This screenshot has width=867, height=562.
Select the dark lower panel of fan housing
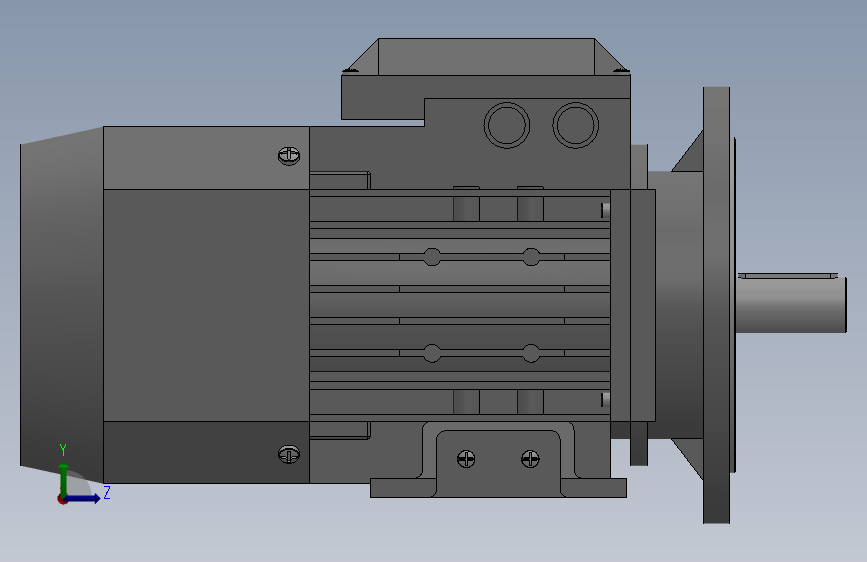point(206,452)
